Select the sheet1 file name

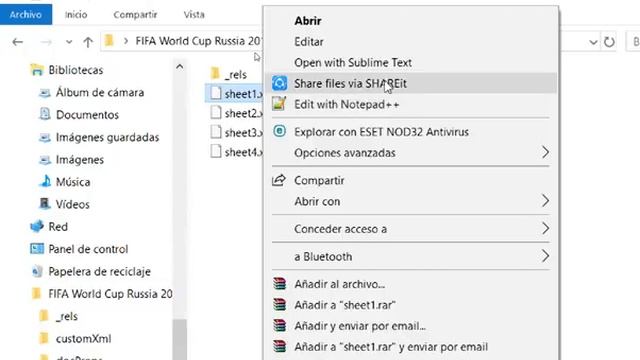[x=243, y=93]
